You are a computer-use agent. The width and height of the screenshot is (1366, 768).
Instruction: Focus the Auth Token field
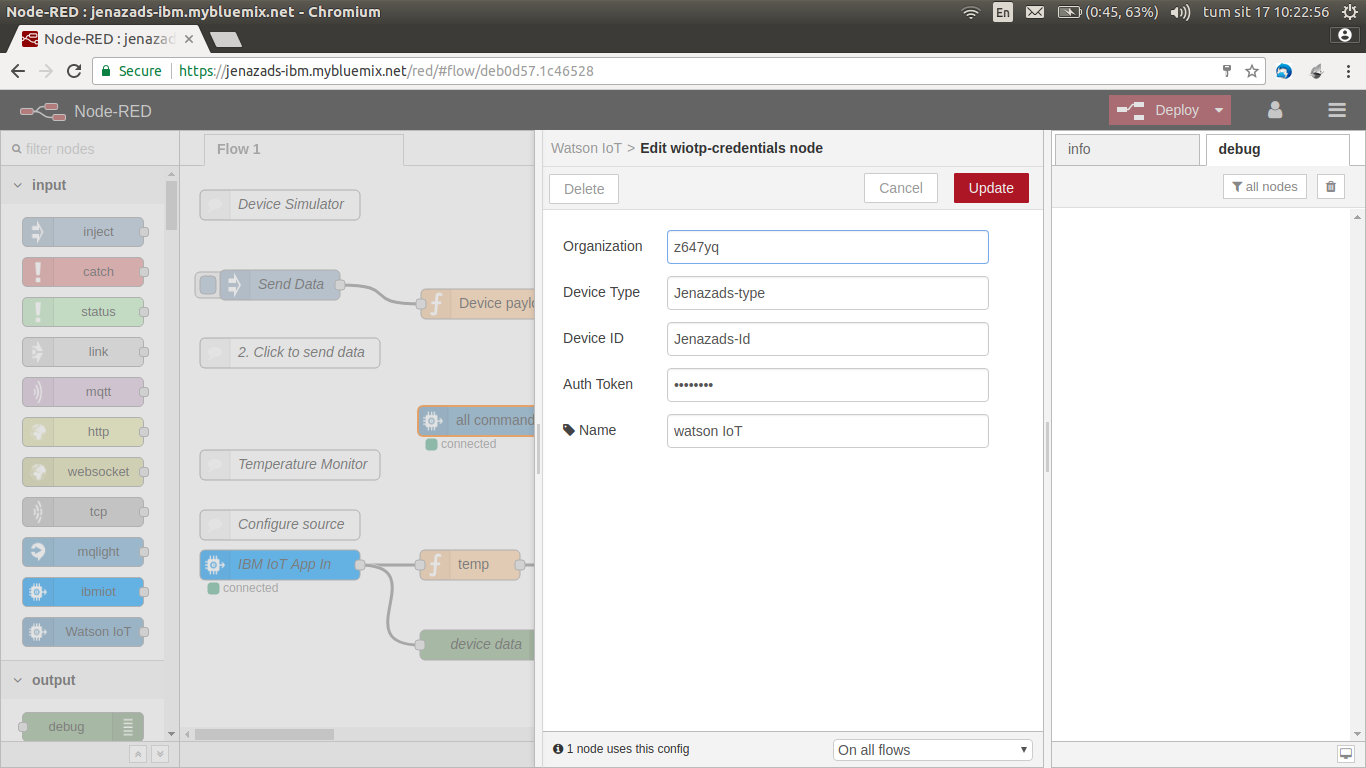pyautogui.click(x=828, y=385)
